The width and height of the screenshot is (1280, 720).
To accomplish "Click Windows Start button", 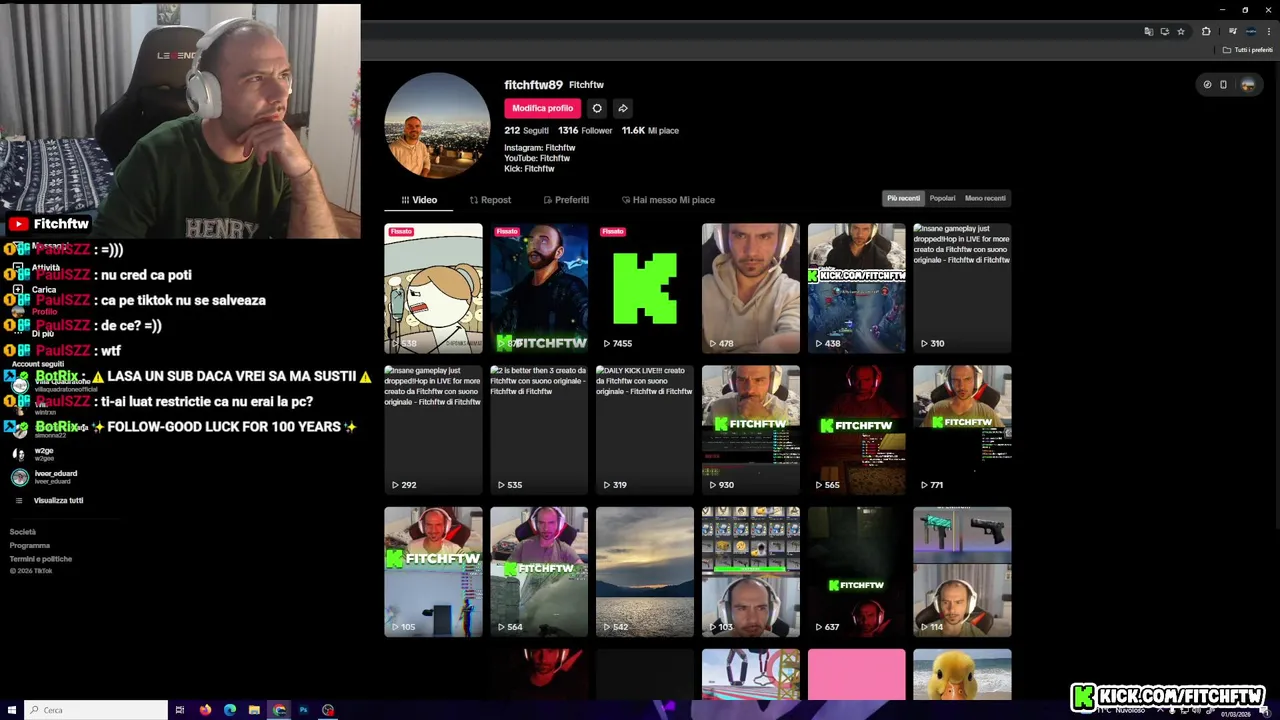I will [x=11, y=710].
